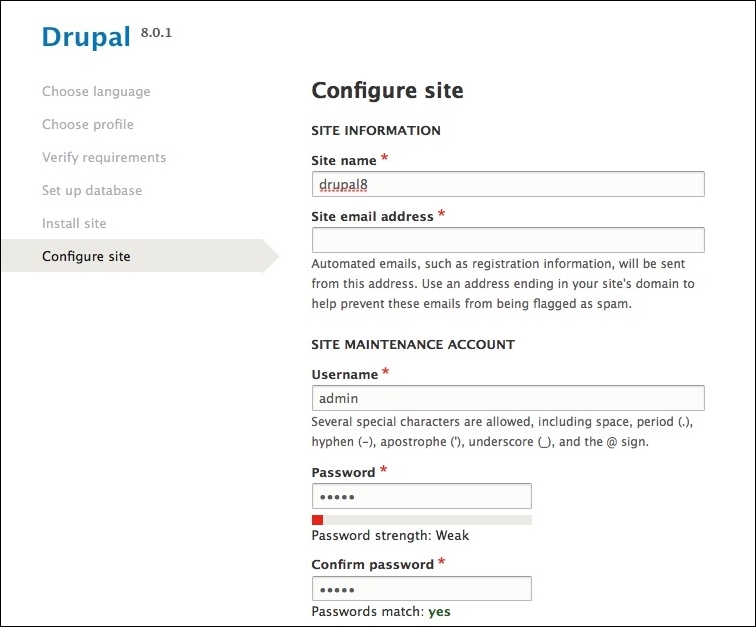756x627 pixels.
Task: Click the Username label
Action: (x=345, y=374)
